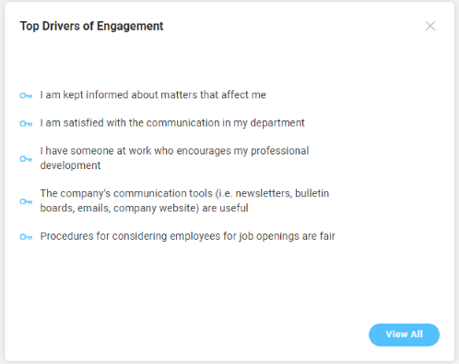Select 'The company's communication tools' driver text
Screen dimensions: 459x364
185,201
